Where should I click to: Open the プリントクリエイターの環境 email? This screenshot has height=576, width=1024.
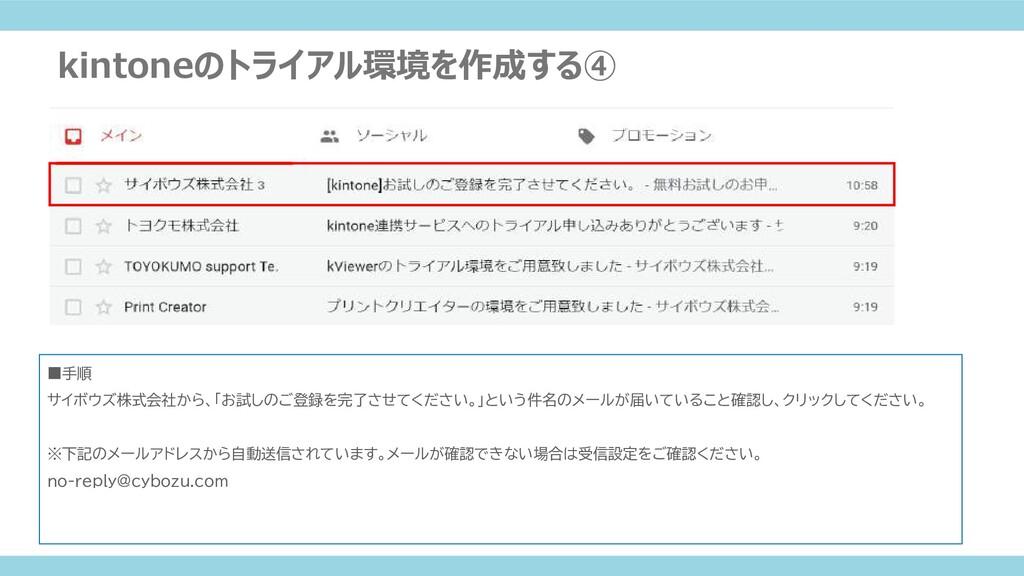pos(552,306)
